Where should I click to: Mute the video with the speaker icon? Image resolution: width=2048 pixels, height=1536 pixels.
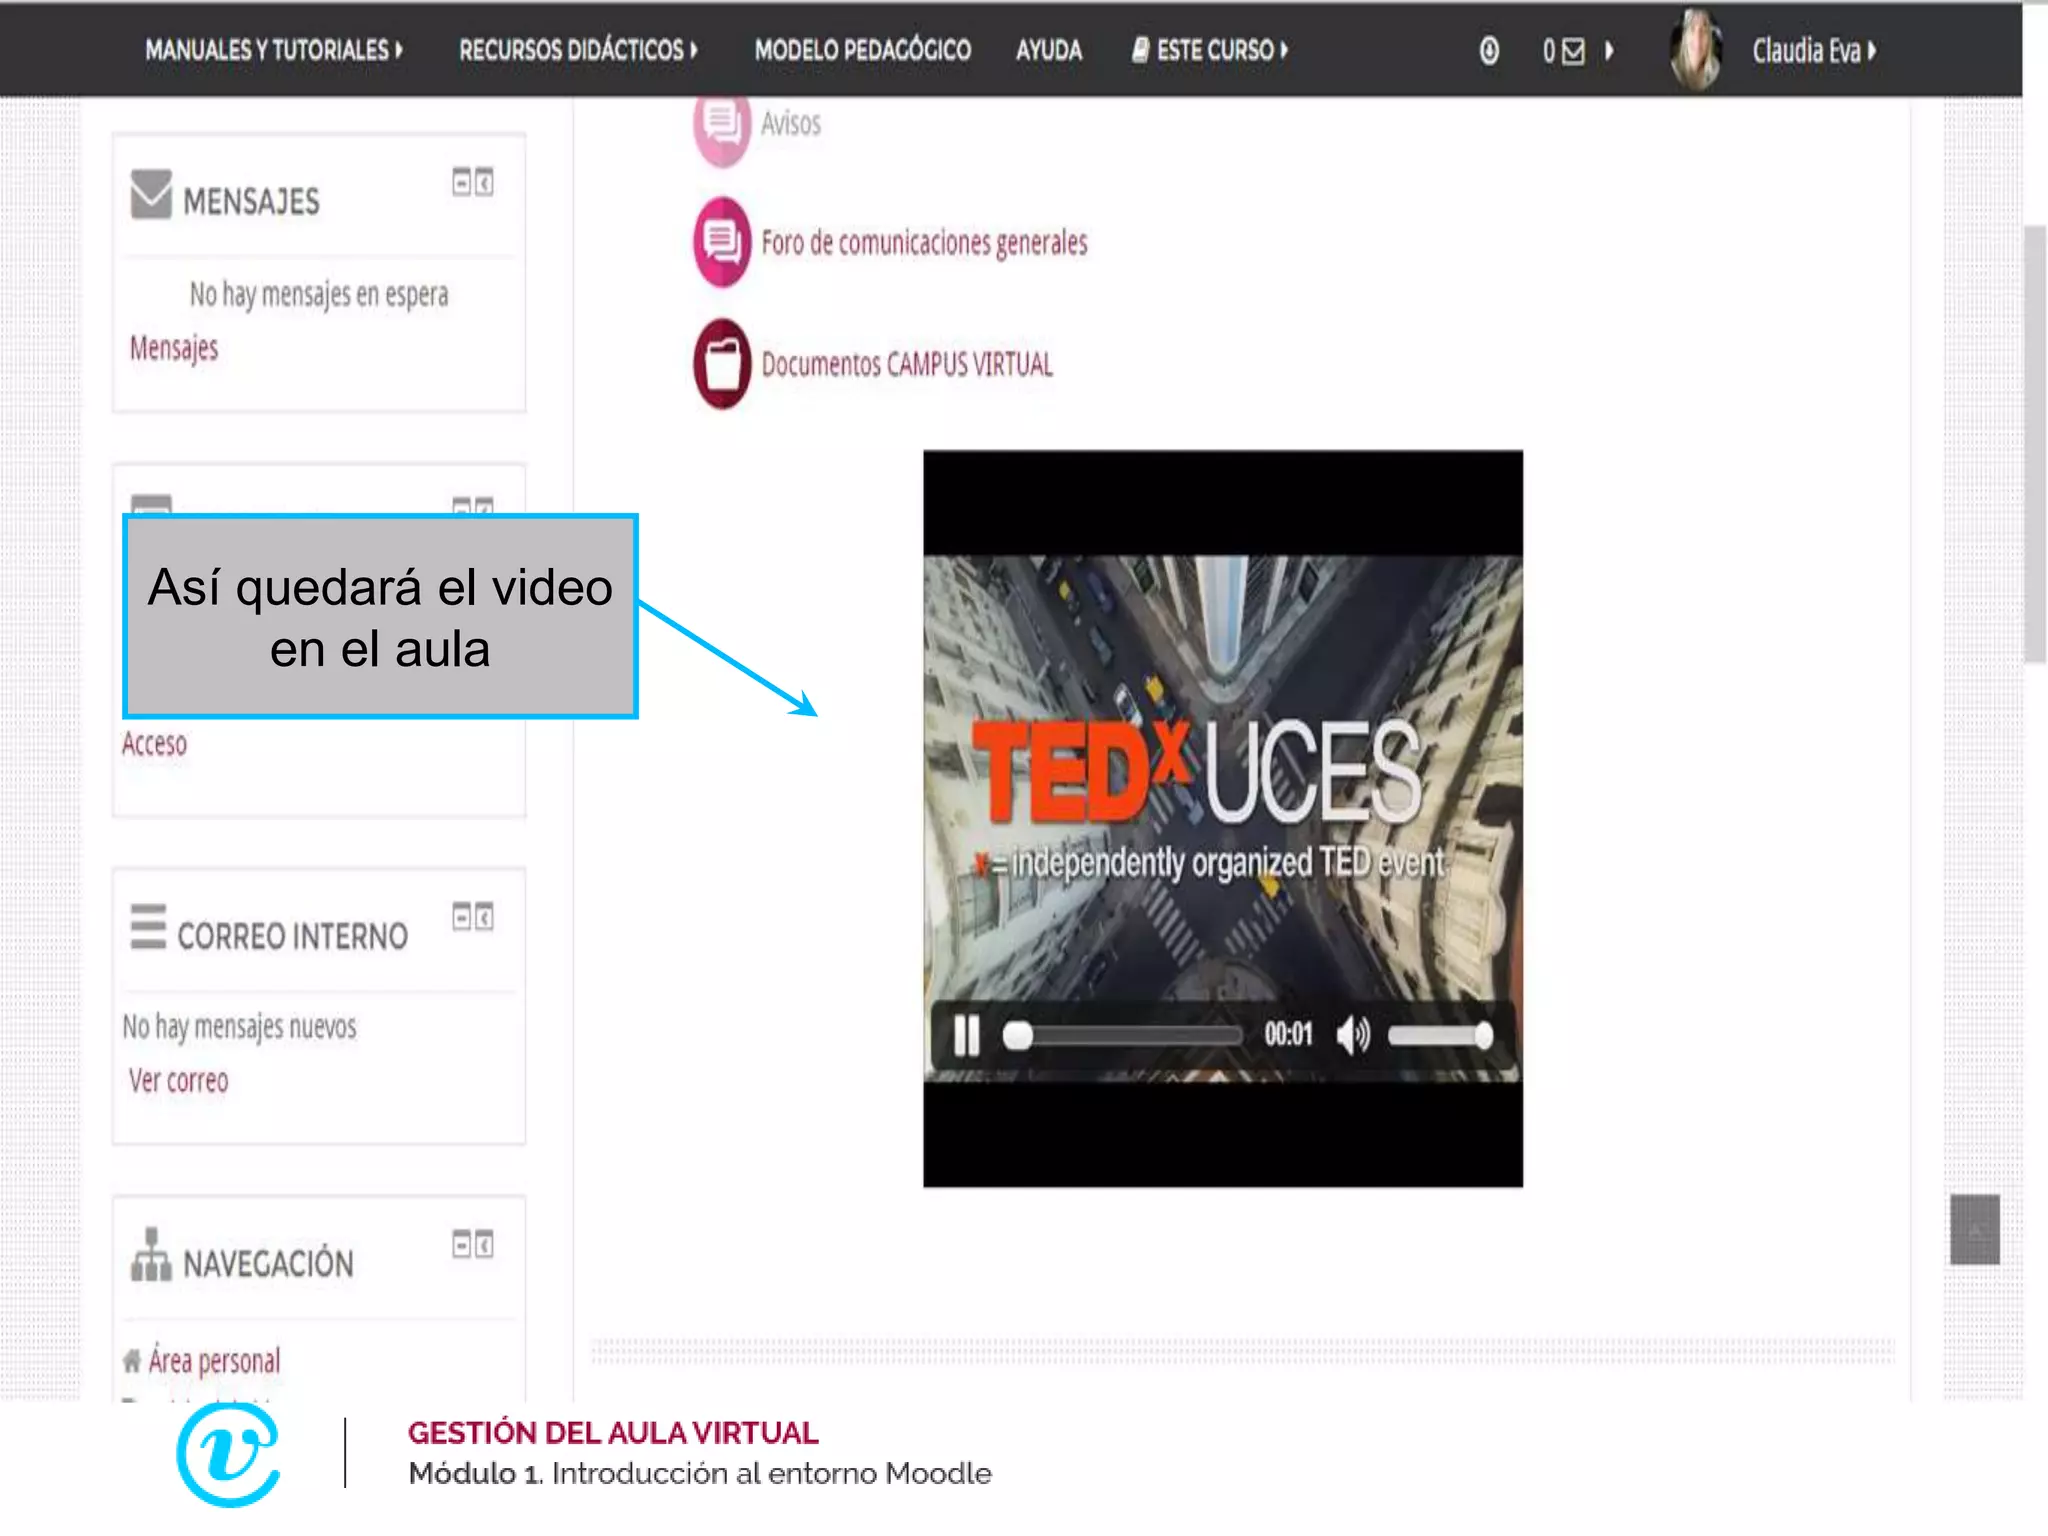1353,1035
